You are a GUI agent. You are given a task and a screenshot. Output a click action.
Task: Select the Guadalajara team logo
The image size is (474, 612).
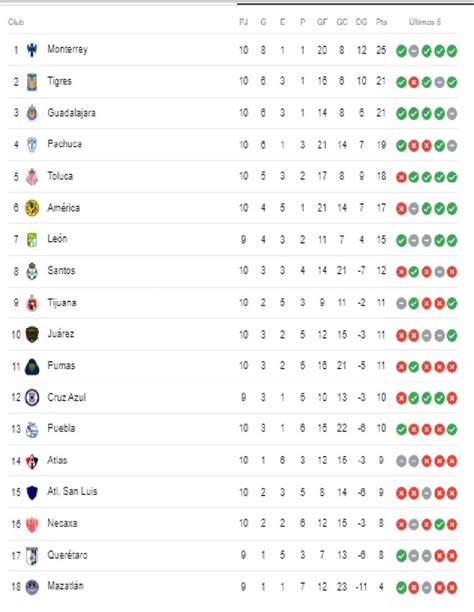click(x=32, y=113)
